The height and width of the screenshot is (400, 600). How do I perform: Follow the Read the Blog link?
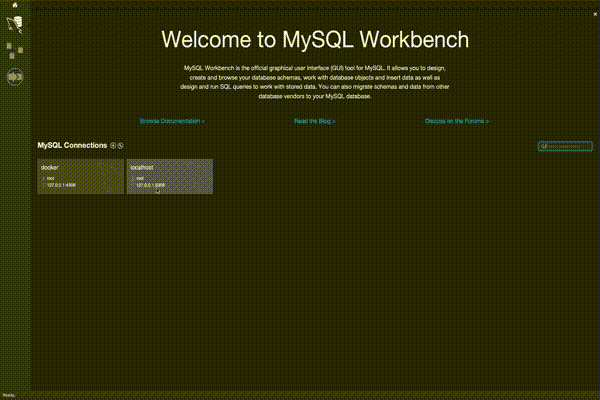point(315,121)
